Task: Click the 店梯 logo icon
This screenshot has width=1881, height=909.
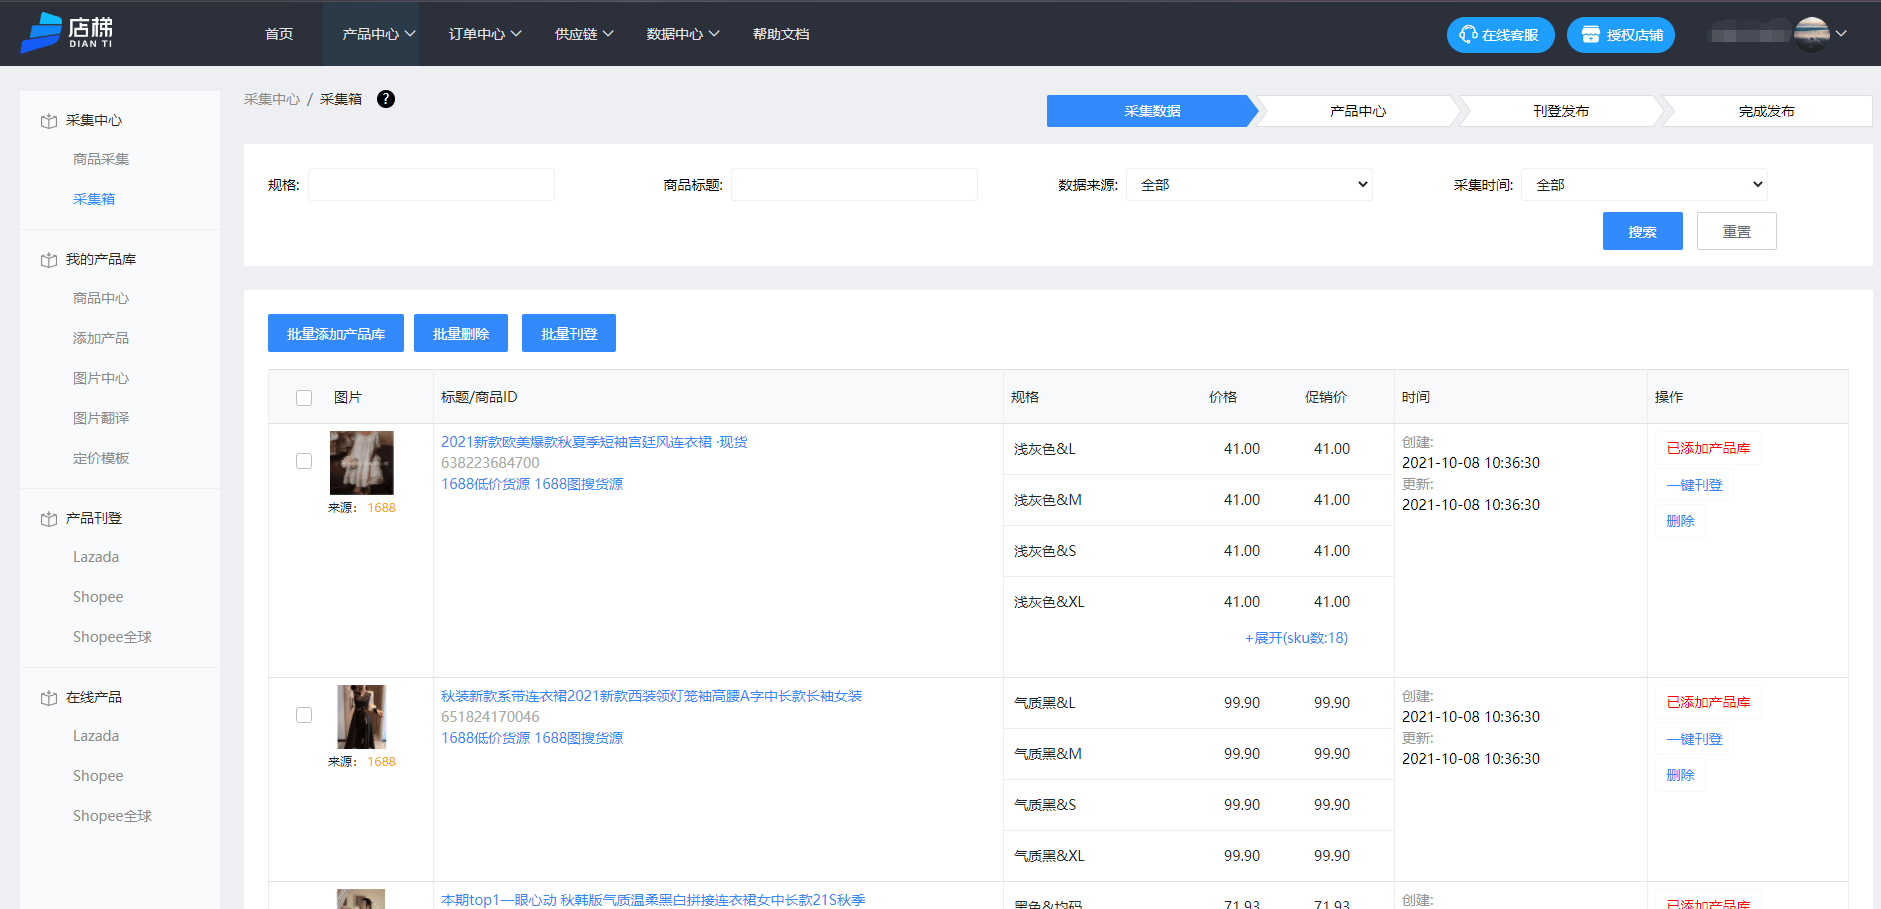Action: pyautogui.click(x=39, y=32)
